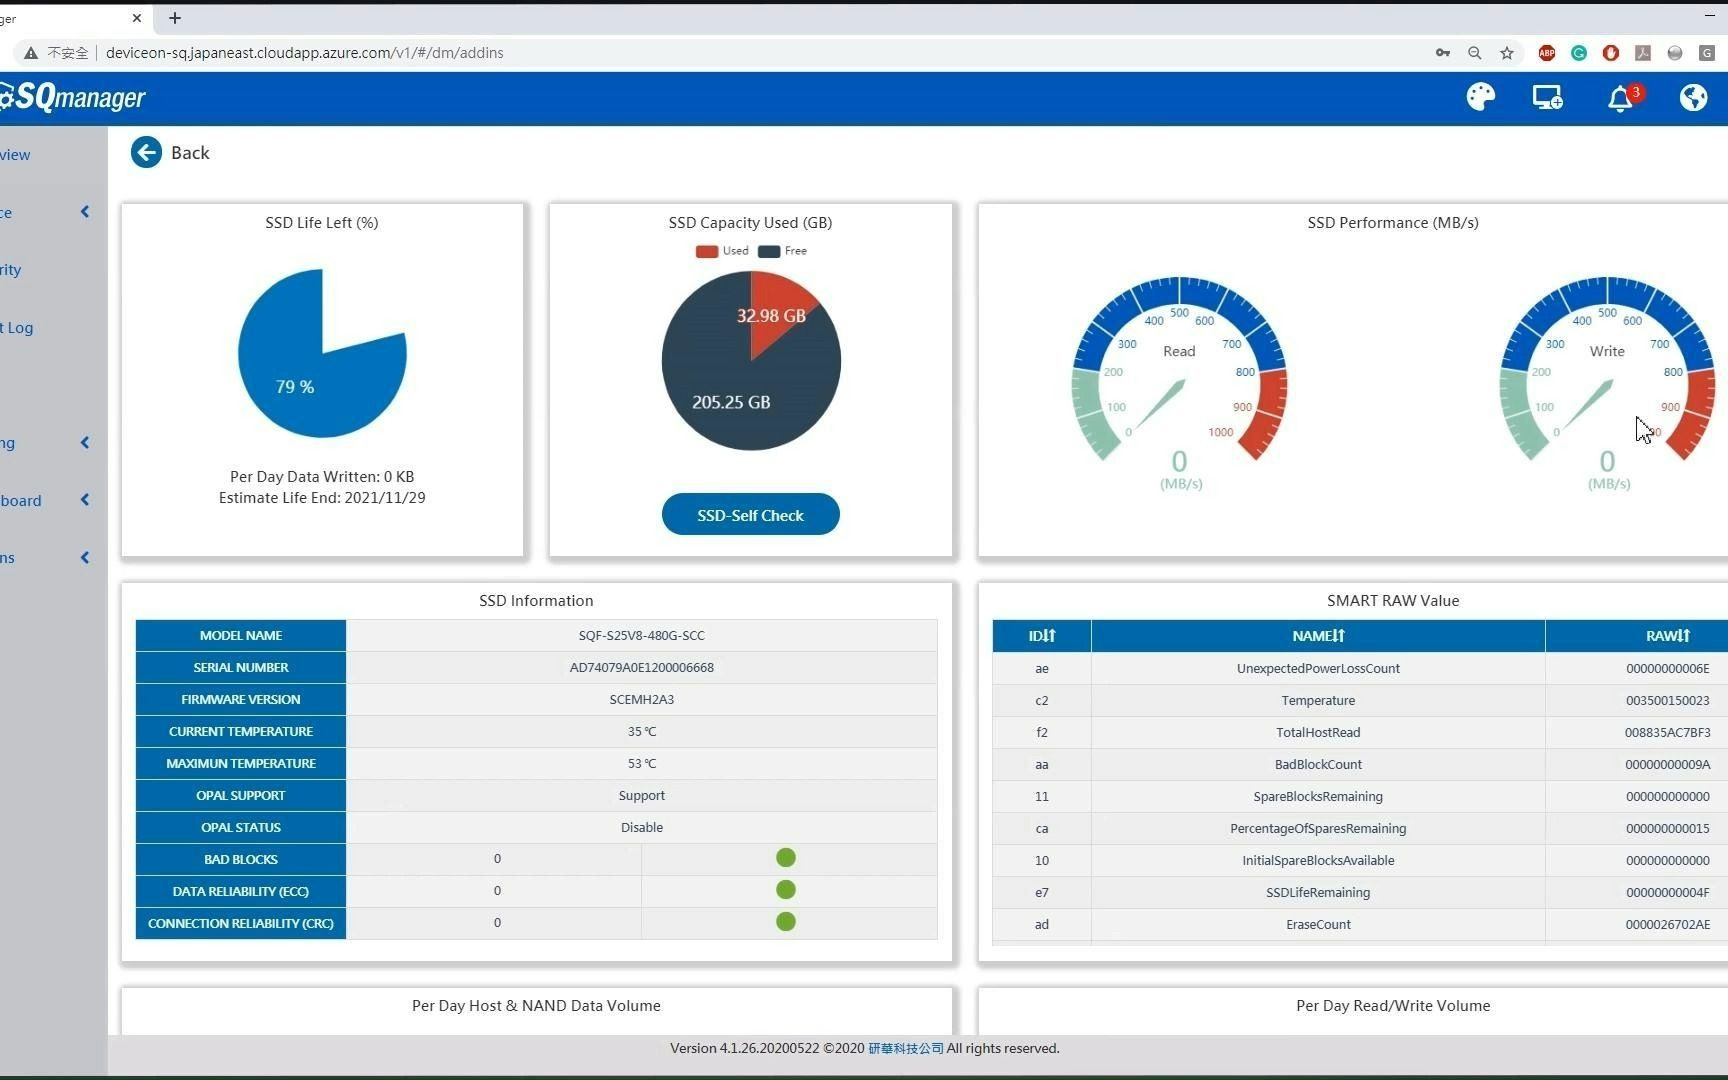Click the Bad Blocks green status dot
The image size is (1728, 1080).
[x=786, y=858]
